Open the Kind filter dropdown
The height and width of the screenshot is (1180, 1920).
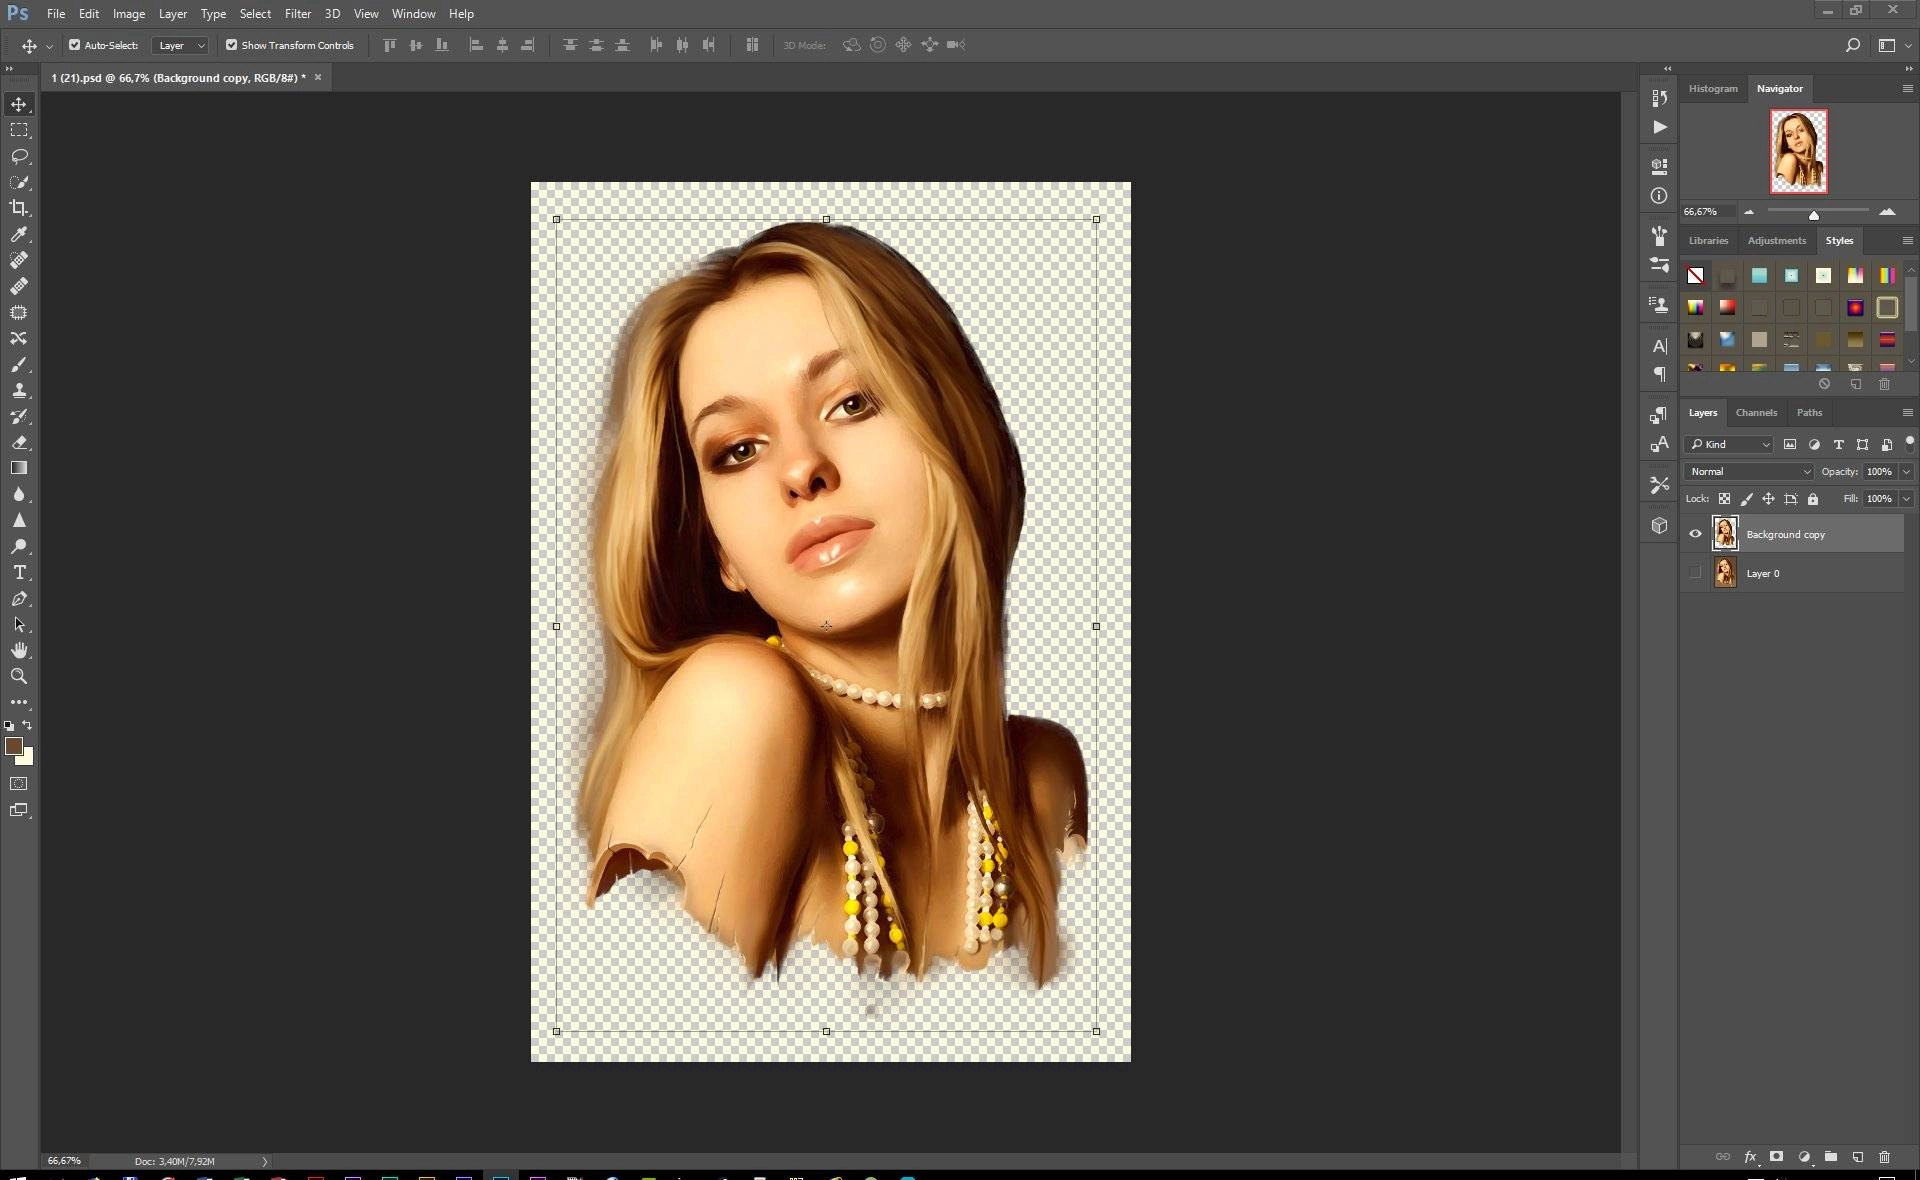coord(1729,444)
